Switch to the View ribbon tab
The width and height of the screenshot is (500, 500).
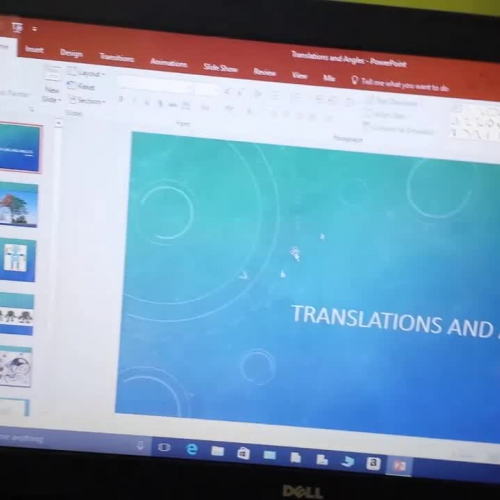(x=299, y=75)
